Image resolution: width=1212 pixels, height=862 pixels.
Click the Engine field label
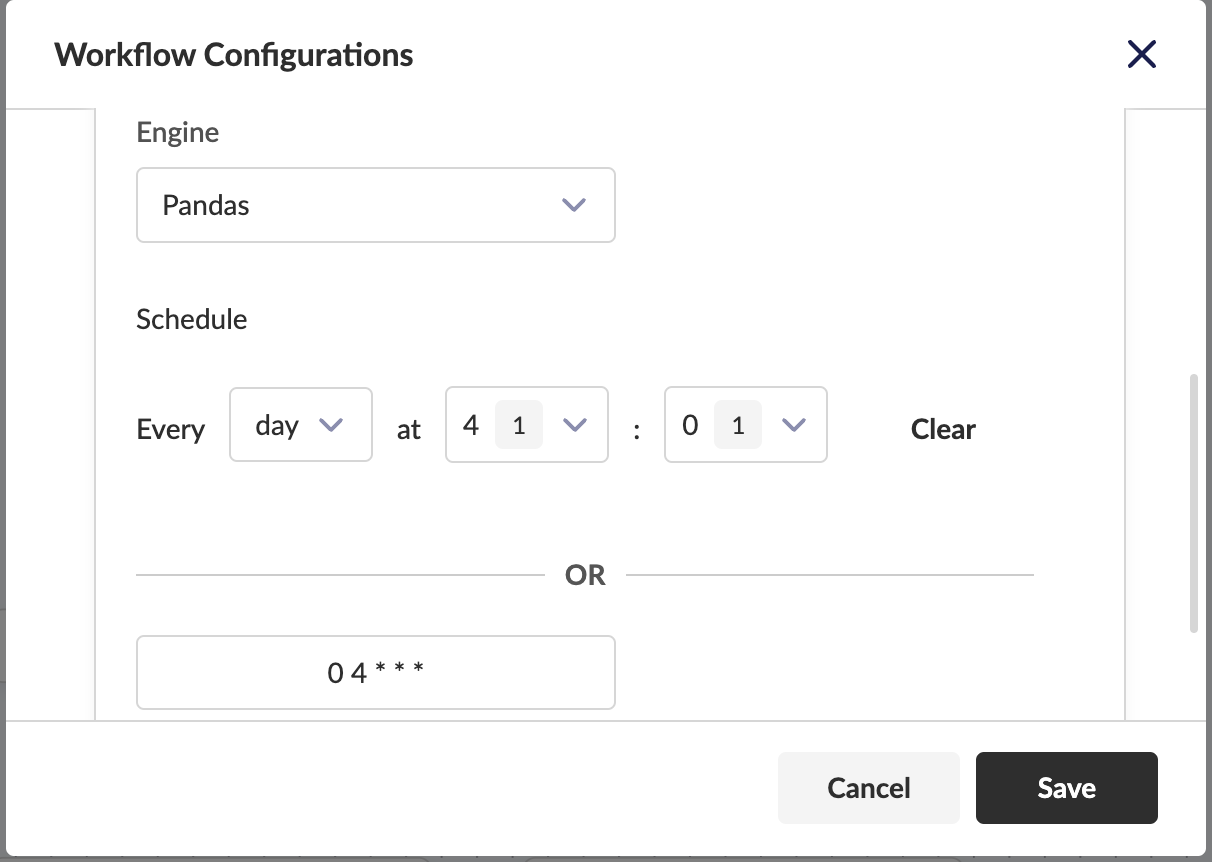point(178,132)
